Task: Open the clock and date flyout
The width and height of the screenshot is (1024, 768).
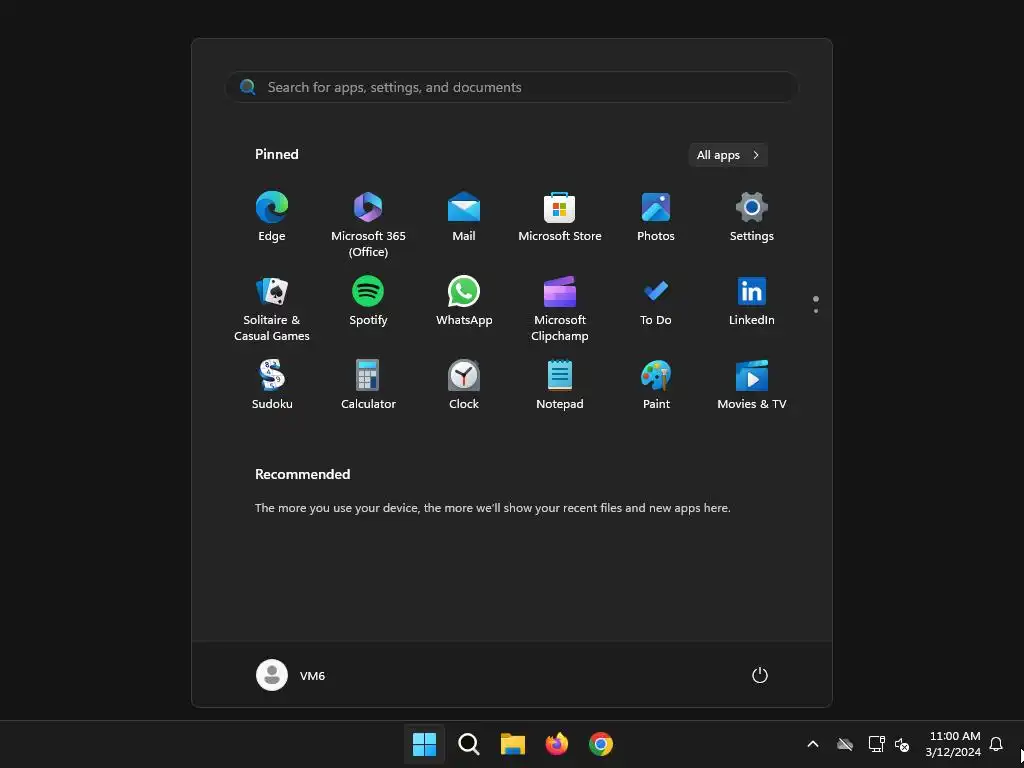Action: (953, 744)
